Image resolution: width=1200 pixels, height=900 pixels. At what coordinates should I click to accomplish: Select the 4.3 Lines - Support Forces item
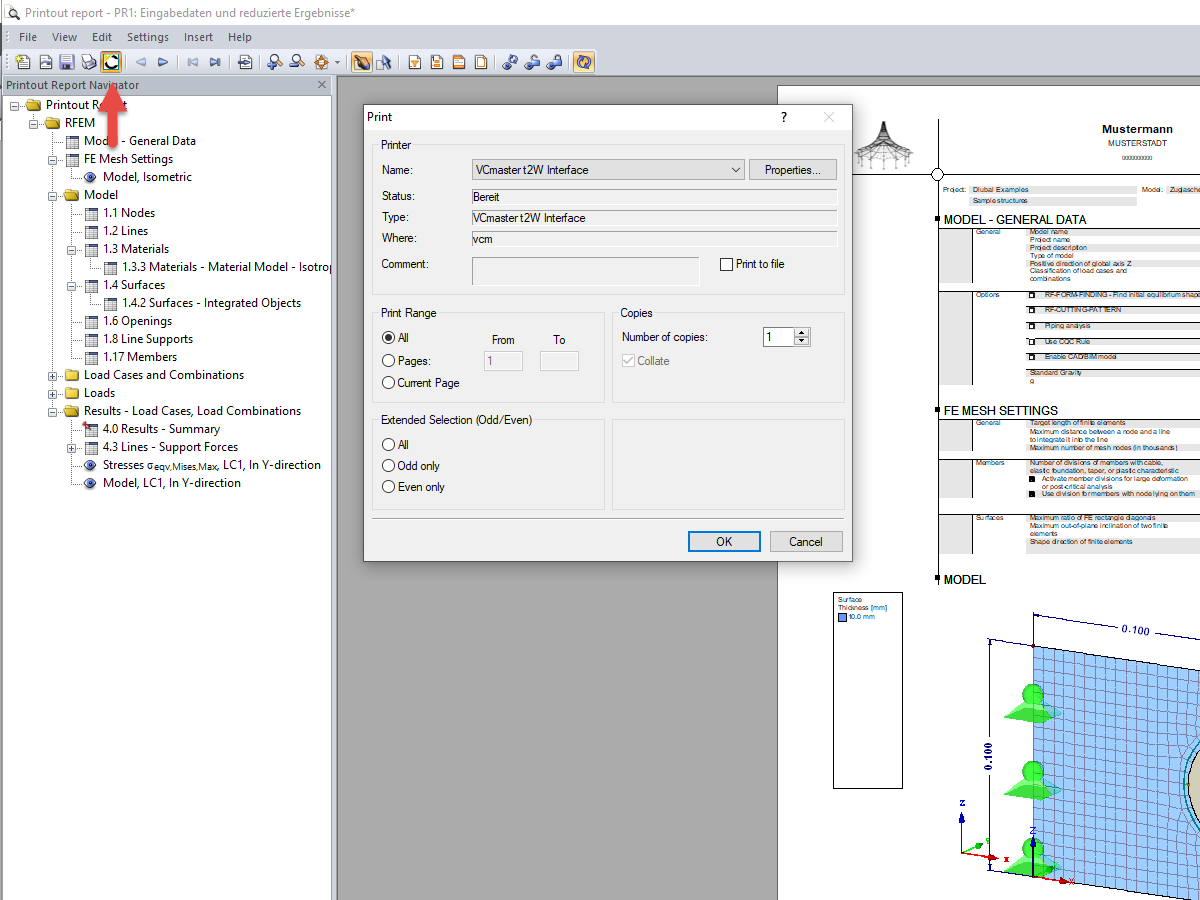[170, 447]
